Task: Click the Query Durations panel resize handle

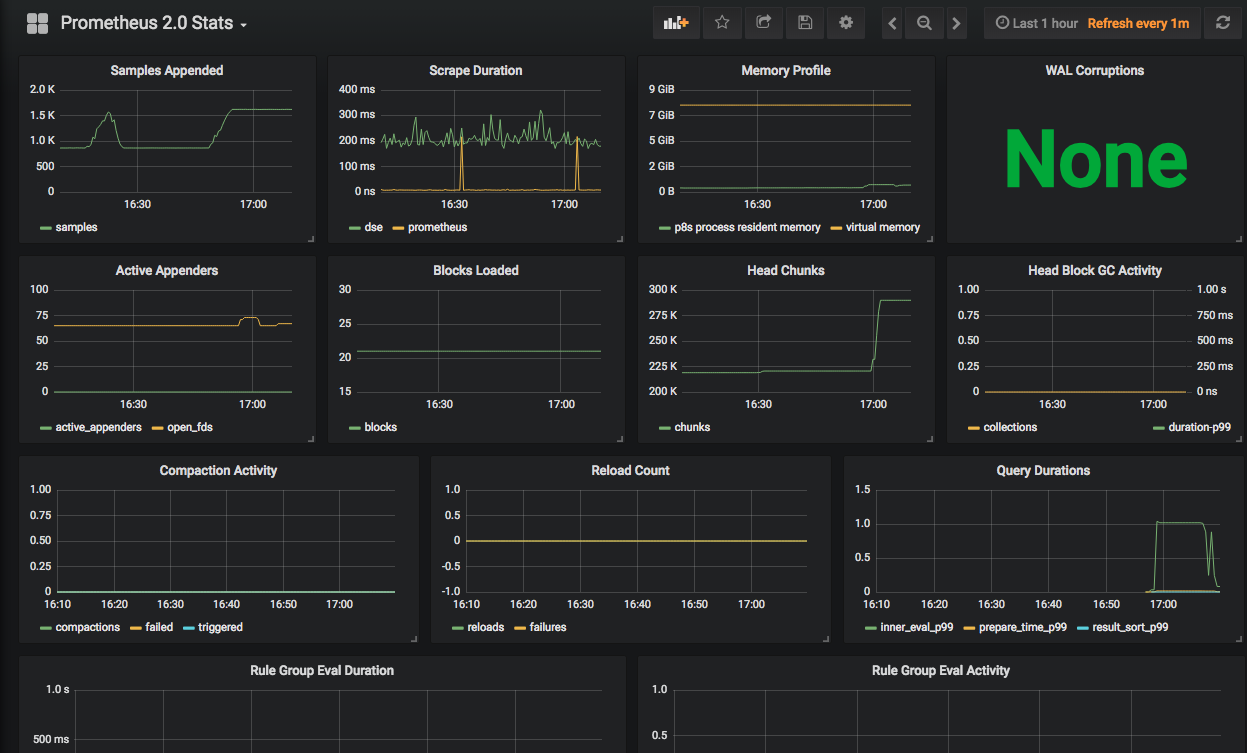Action: pos(1237,638)
